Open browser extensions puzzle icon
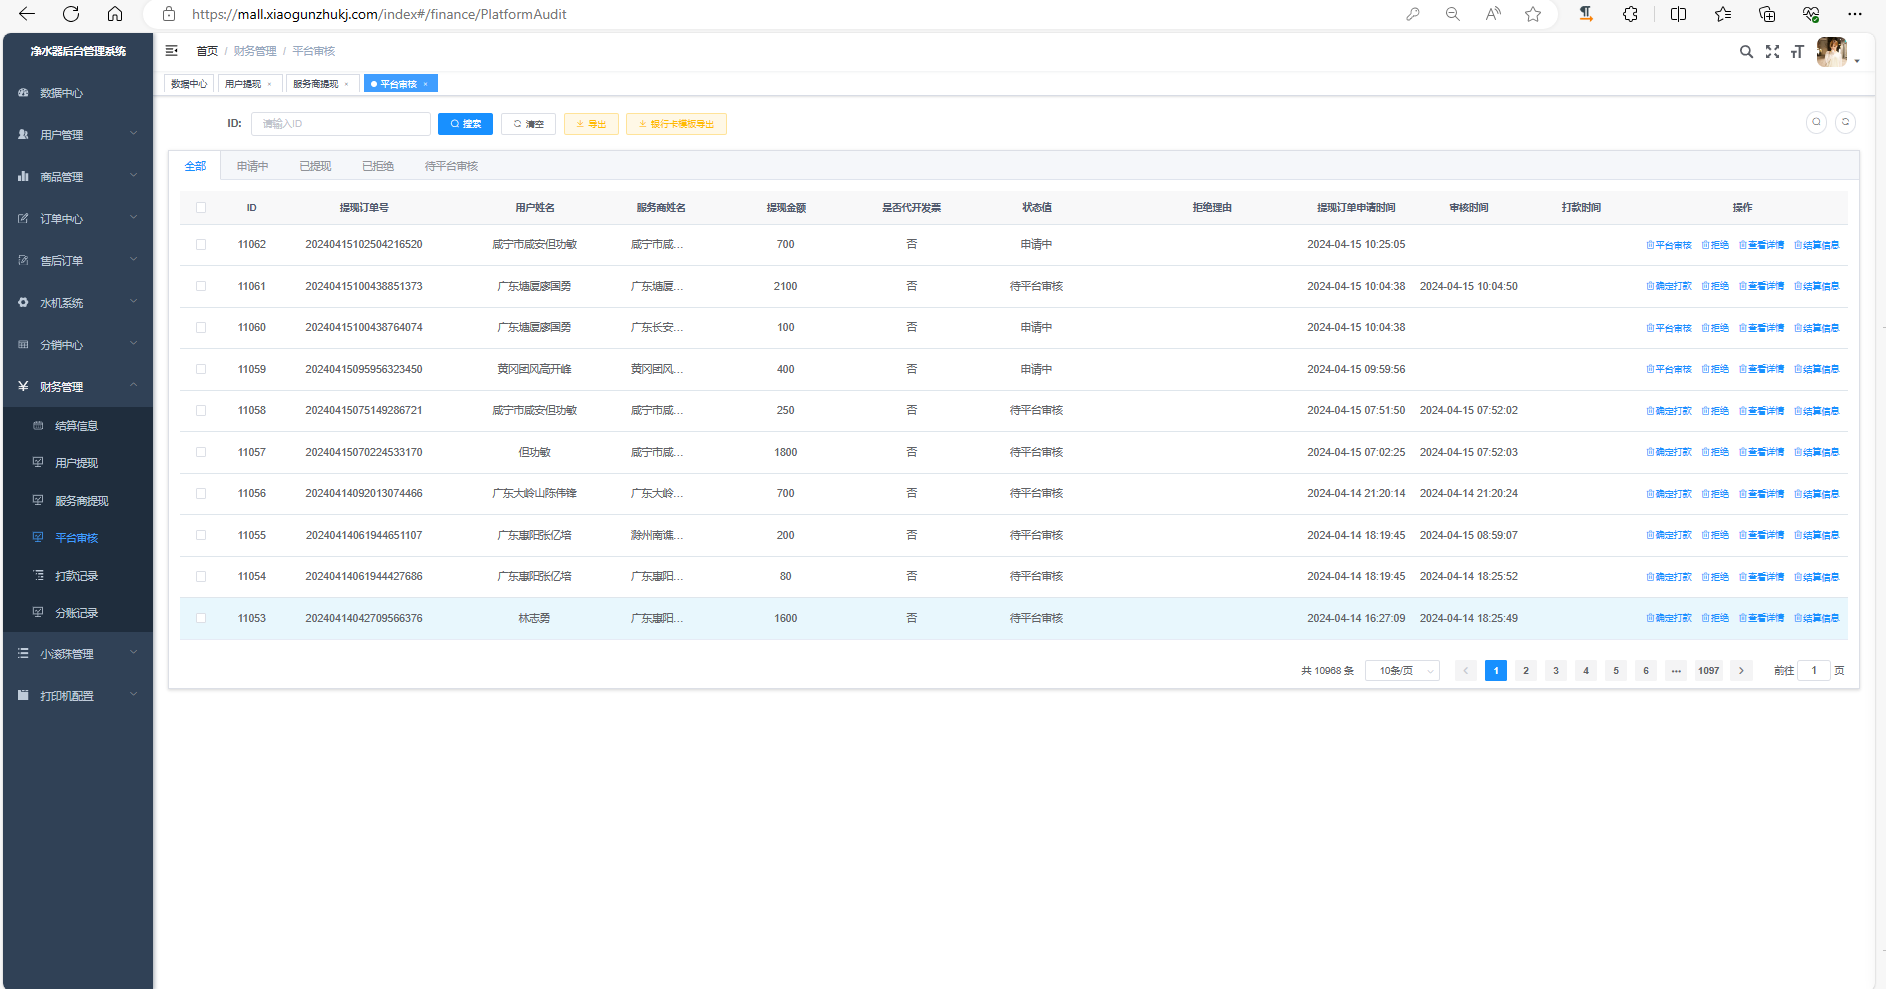Screen dimensions: 1886x989 (x=1630, y=14)
